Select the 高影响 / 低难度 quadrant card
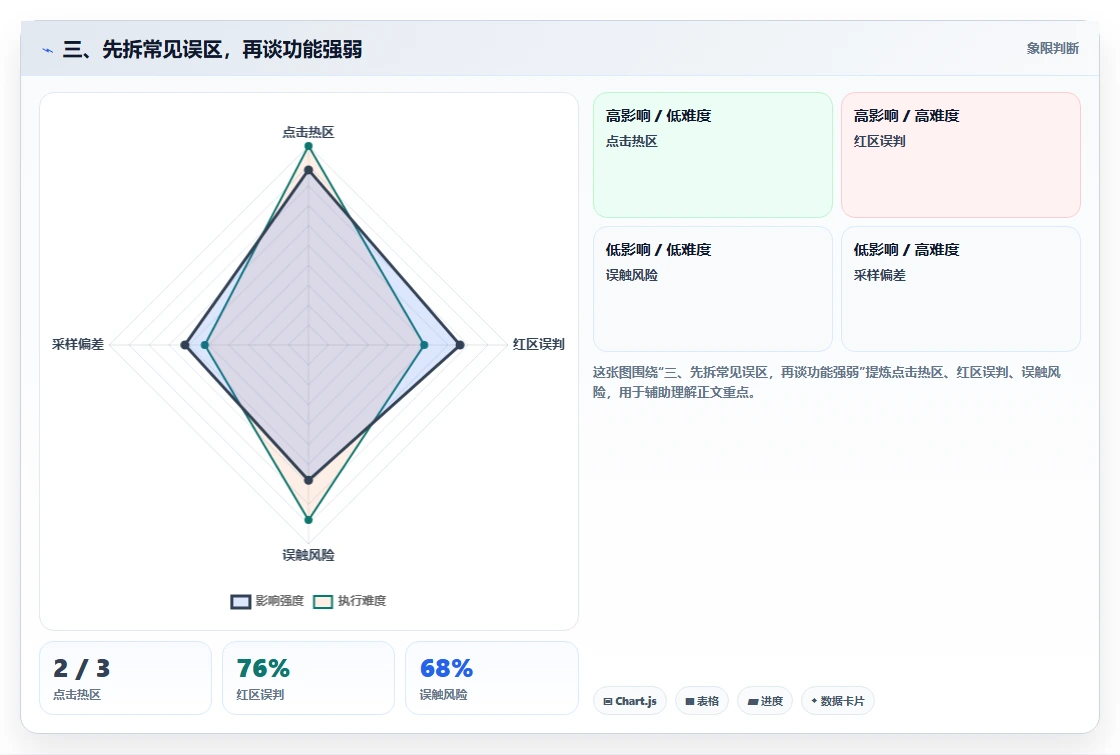 coord(713,155)
